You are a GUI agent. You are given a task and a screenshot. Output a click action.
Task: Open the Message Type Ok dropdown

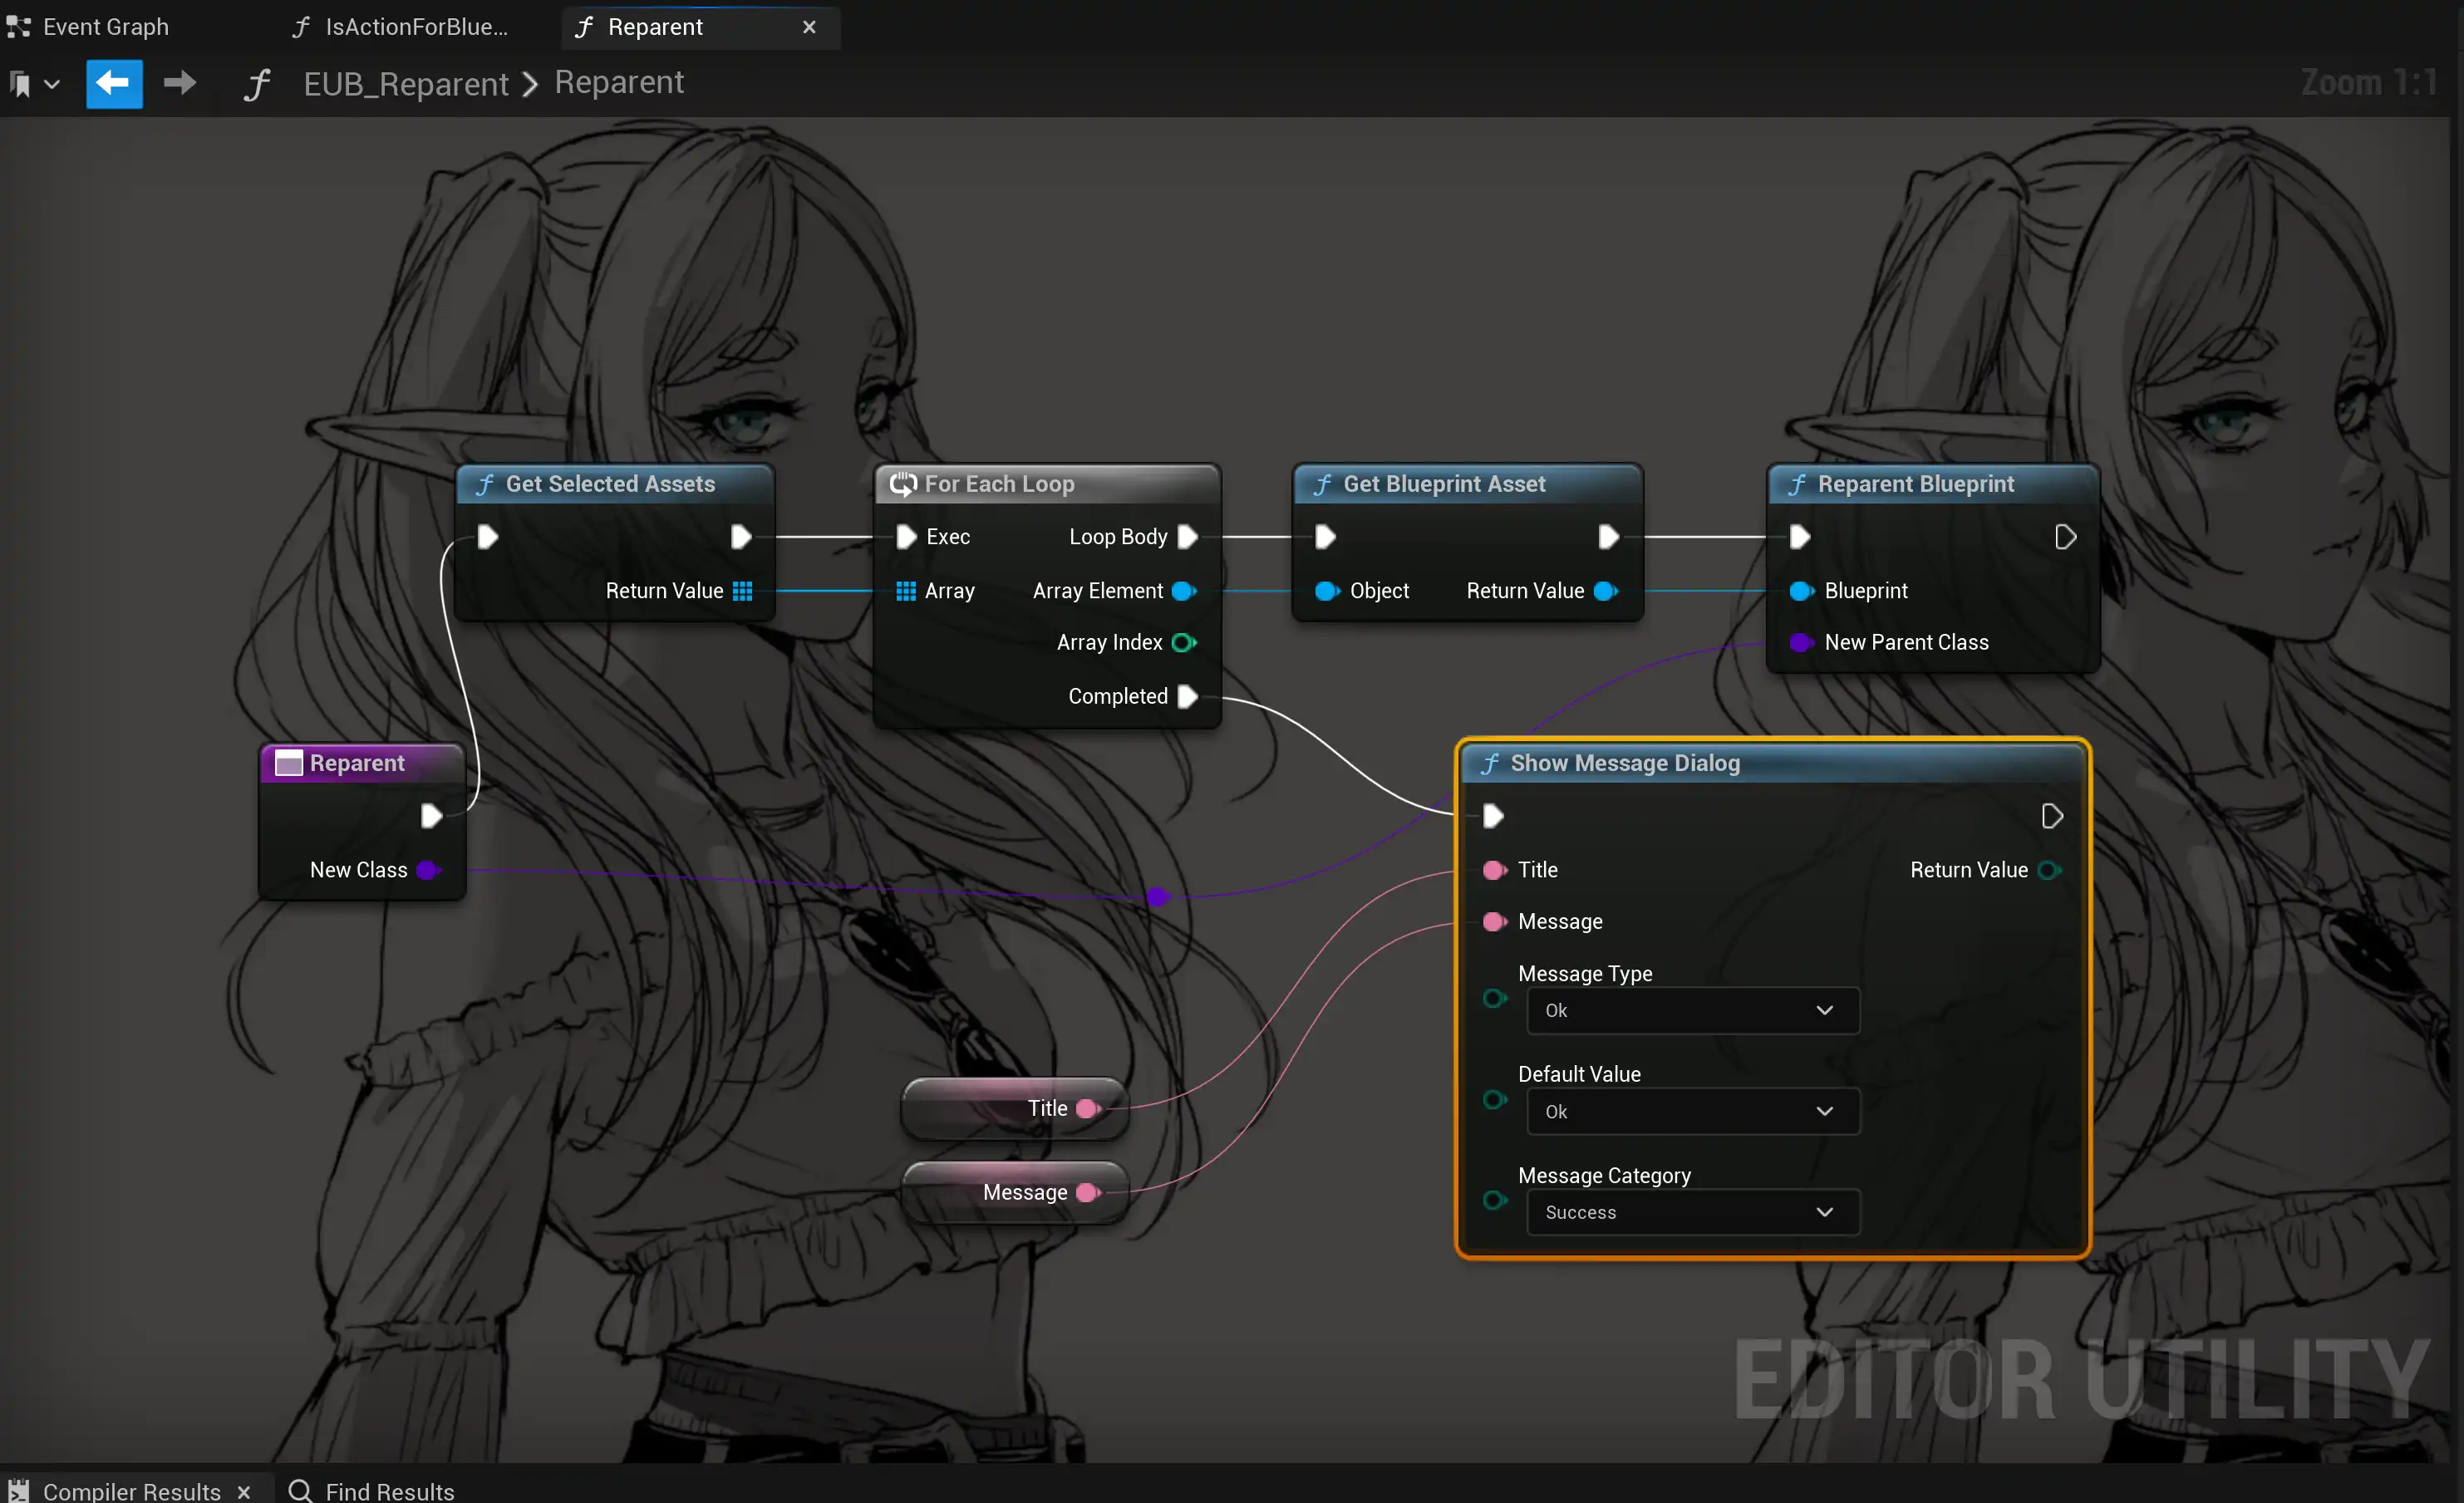pyautogui.click(x=1692, y=1010)
